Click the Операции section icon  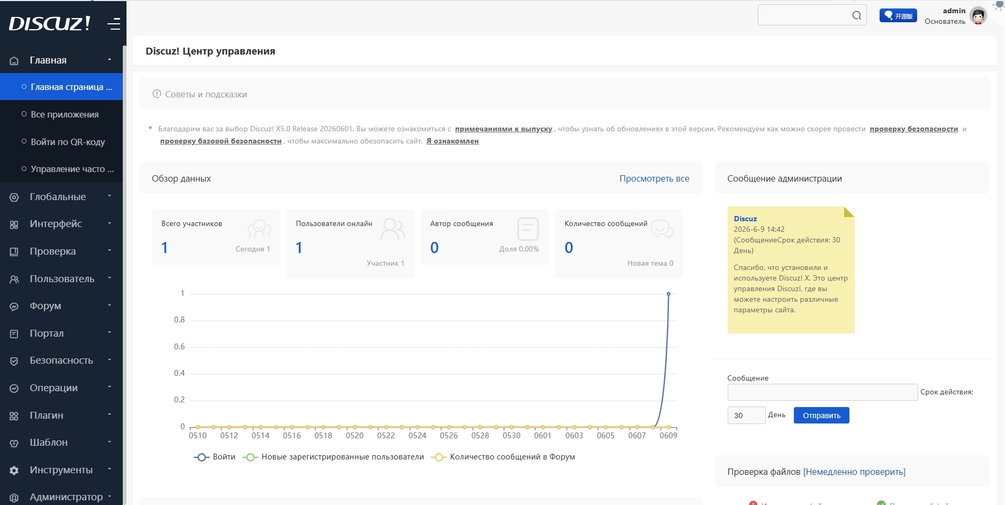pyautogui.click(x=14, y=388)
